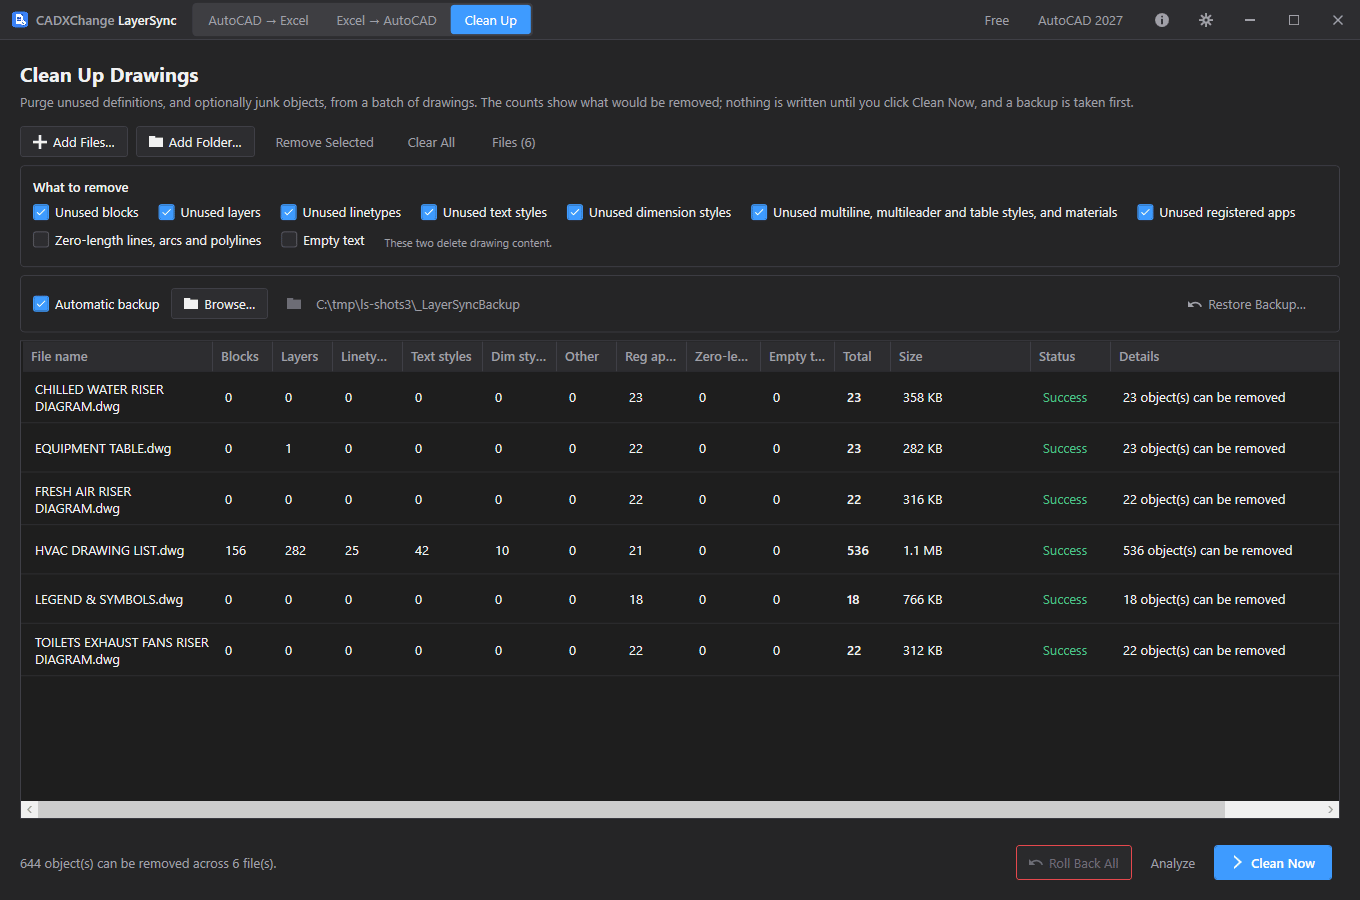Click Clear All files

tap(431, 142)
